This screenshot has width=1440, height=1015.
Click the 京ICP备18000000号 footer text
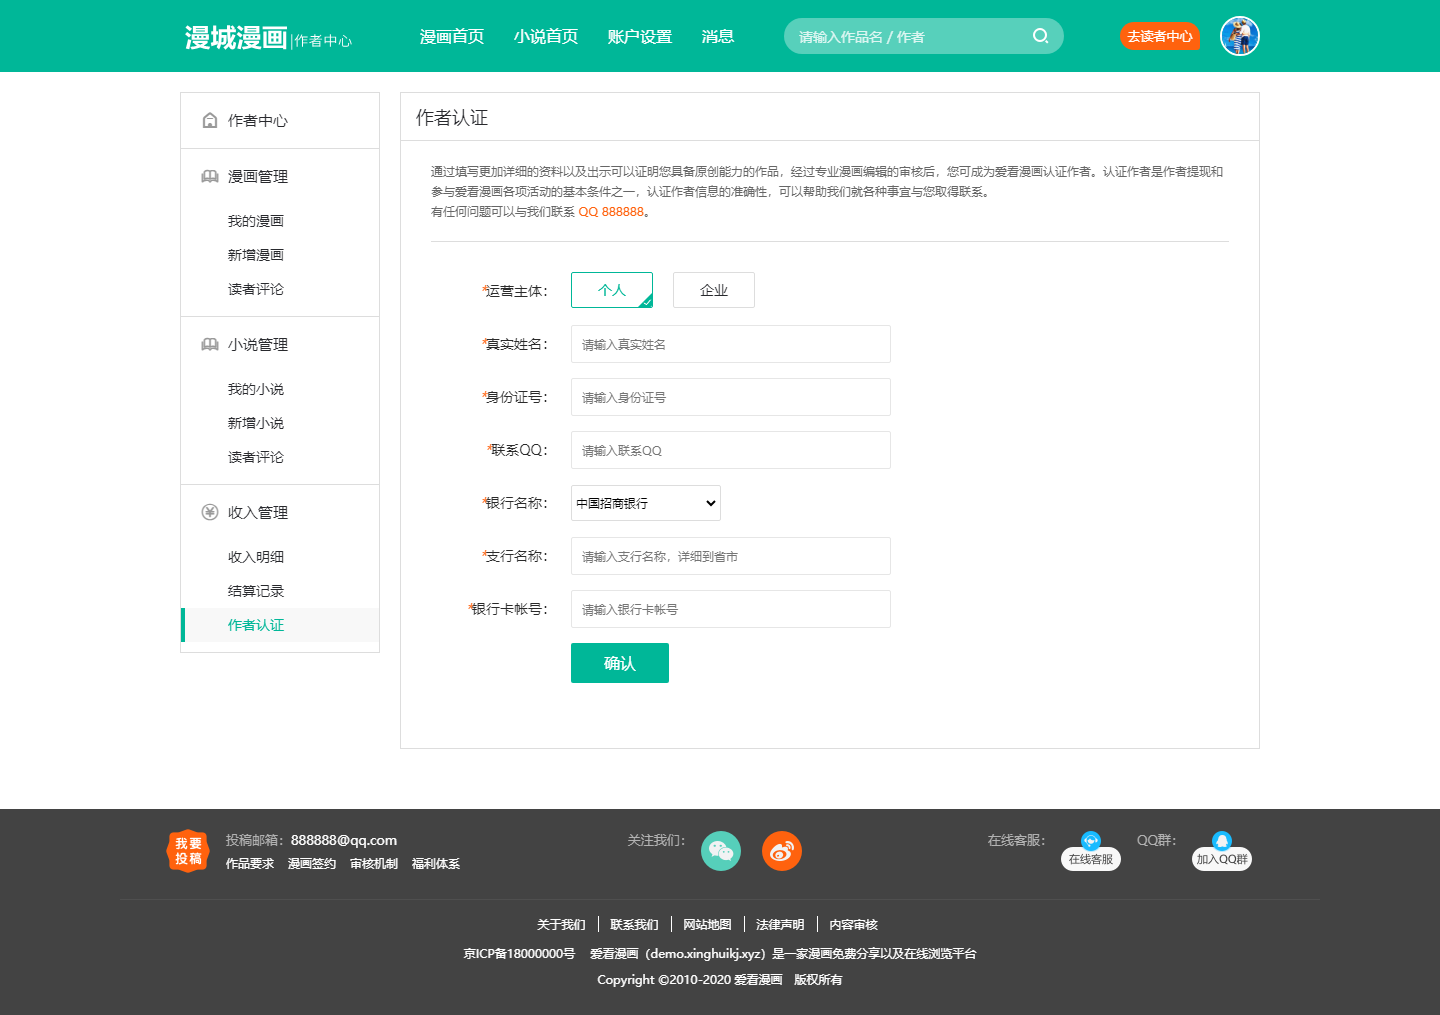[x=519, y=954]
